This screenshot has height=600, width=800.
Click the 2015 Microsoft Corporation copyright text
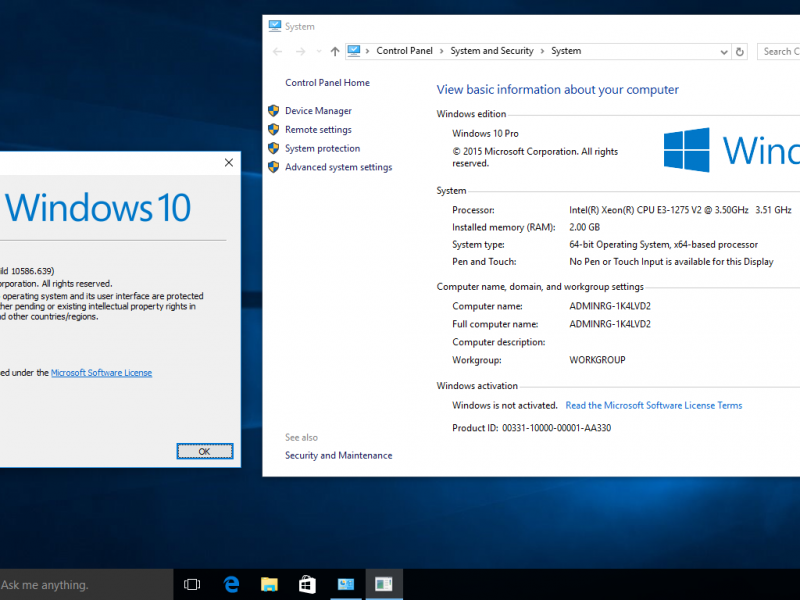[535, 157]
